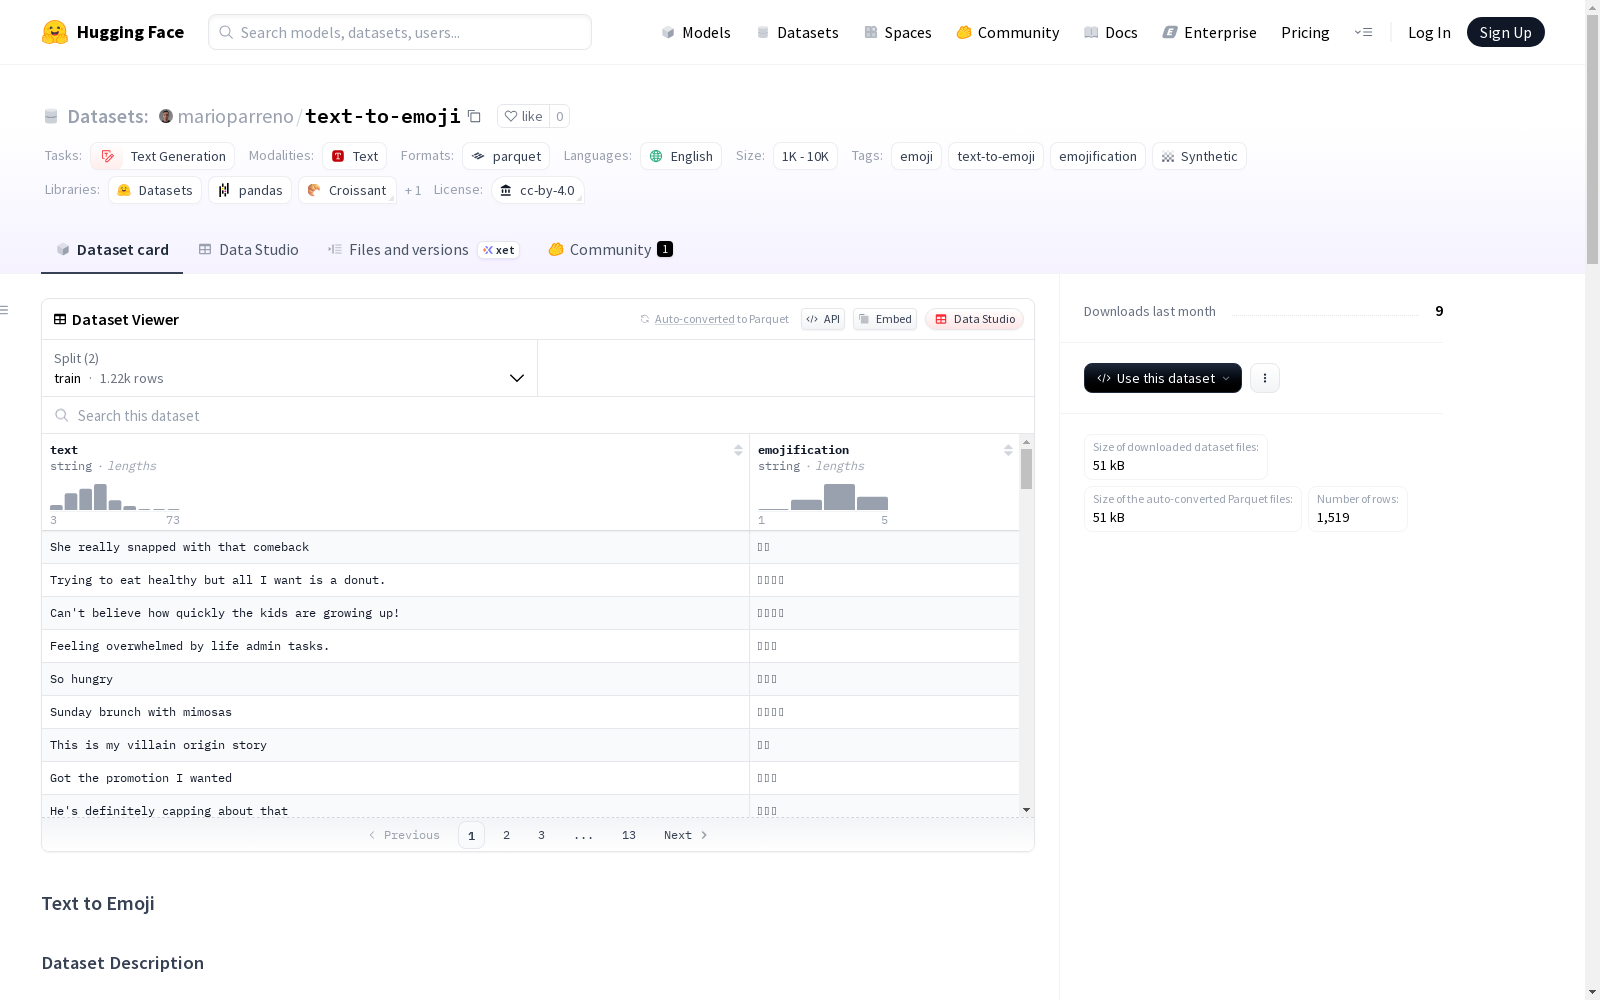Go to the Pricing page
This screenshot has width=1600, height=1000.
point(1305,32)
